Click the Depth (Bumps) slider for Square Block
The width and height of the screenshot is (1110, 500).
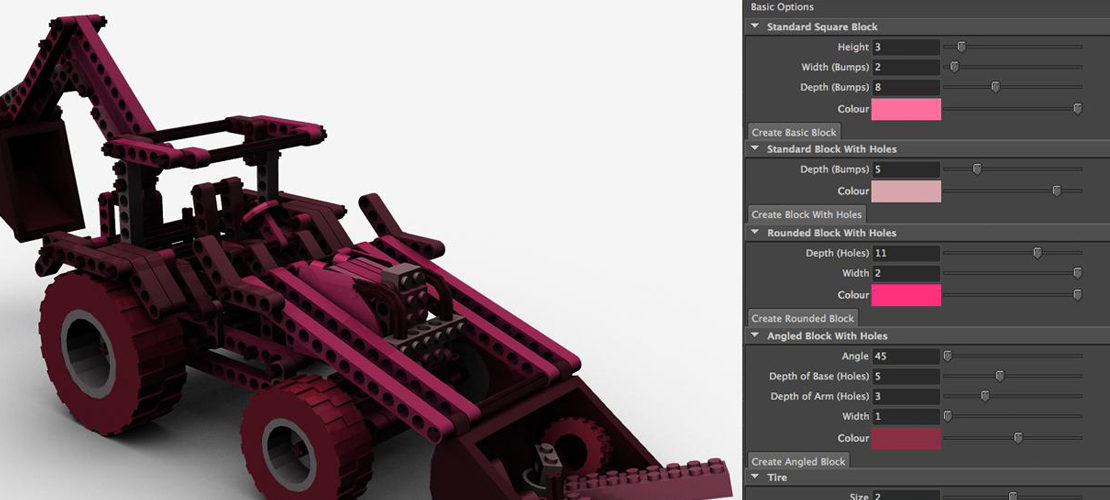click(995, 87)
